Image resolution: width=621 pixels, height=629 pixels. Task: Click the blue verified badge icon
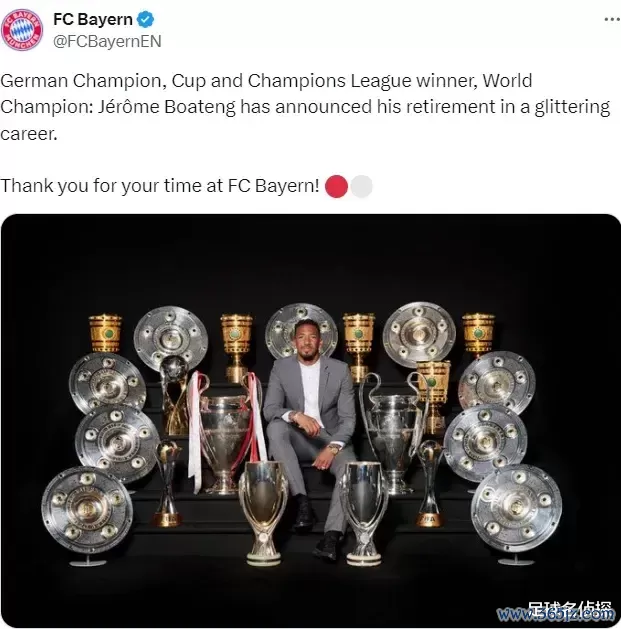(x=146, y=19)
